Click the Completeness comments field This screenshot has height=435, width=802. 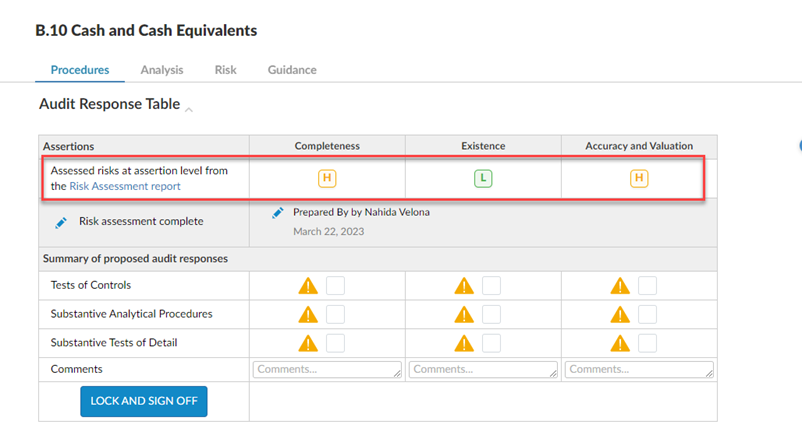click(327, 369)
